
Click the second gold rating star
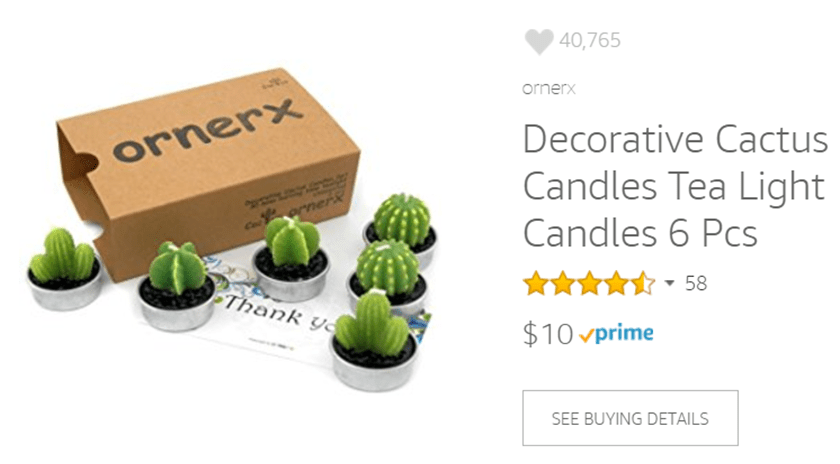pos(562,283)
